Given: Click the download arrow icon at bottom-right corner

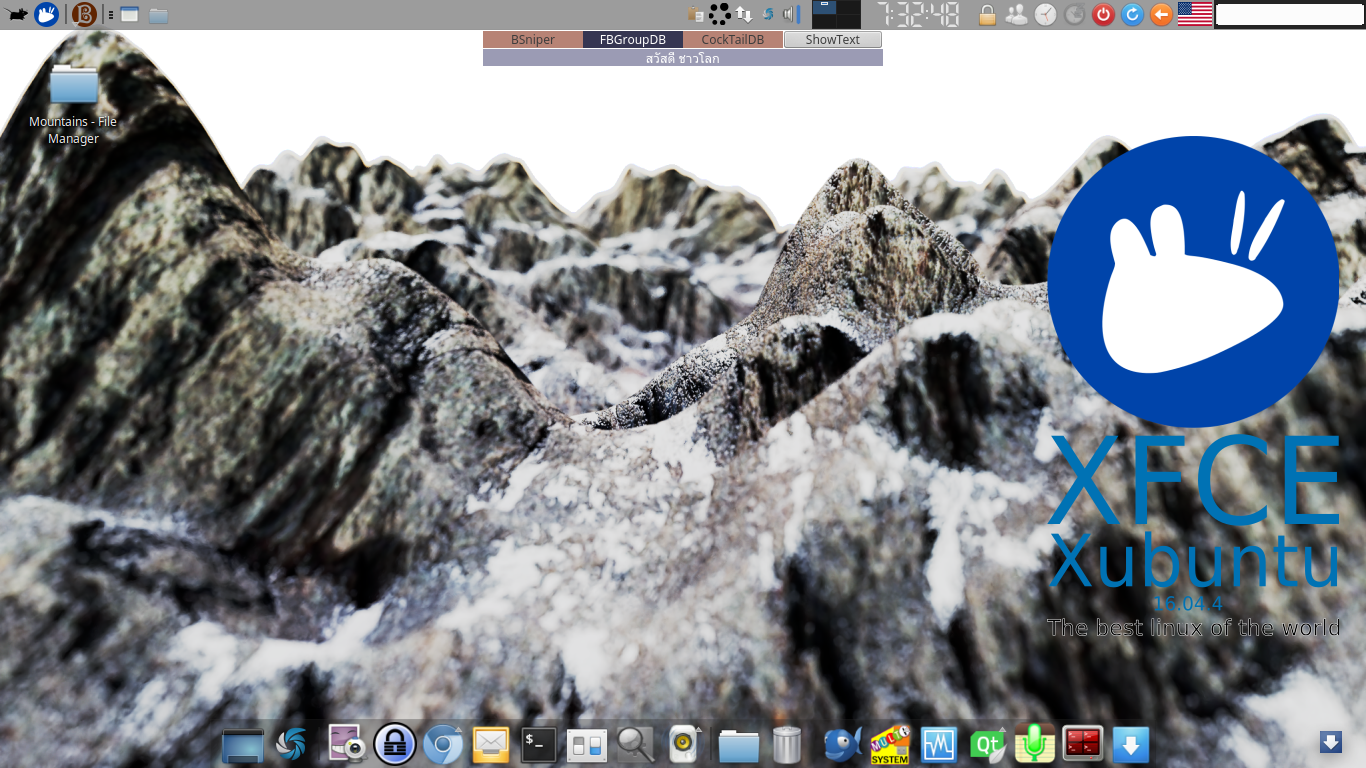Looking at the screenshot, I should [x=1331, y=742].
